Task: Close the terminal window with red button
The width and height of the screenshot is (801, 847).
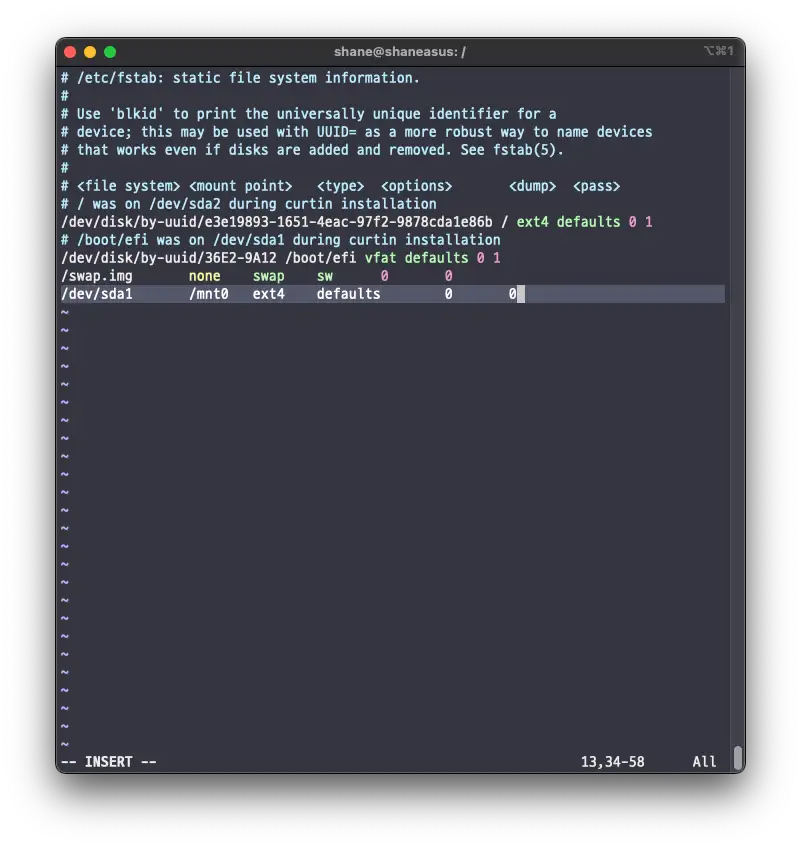Action: point(70,52)
